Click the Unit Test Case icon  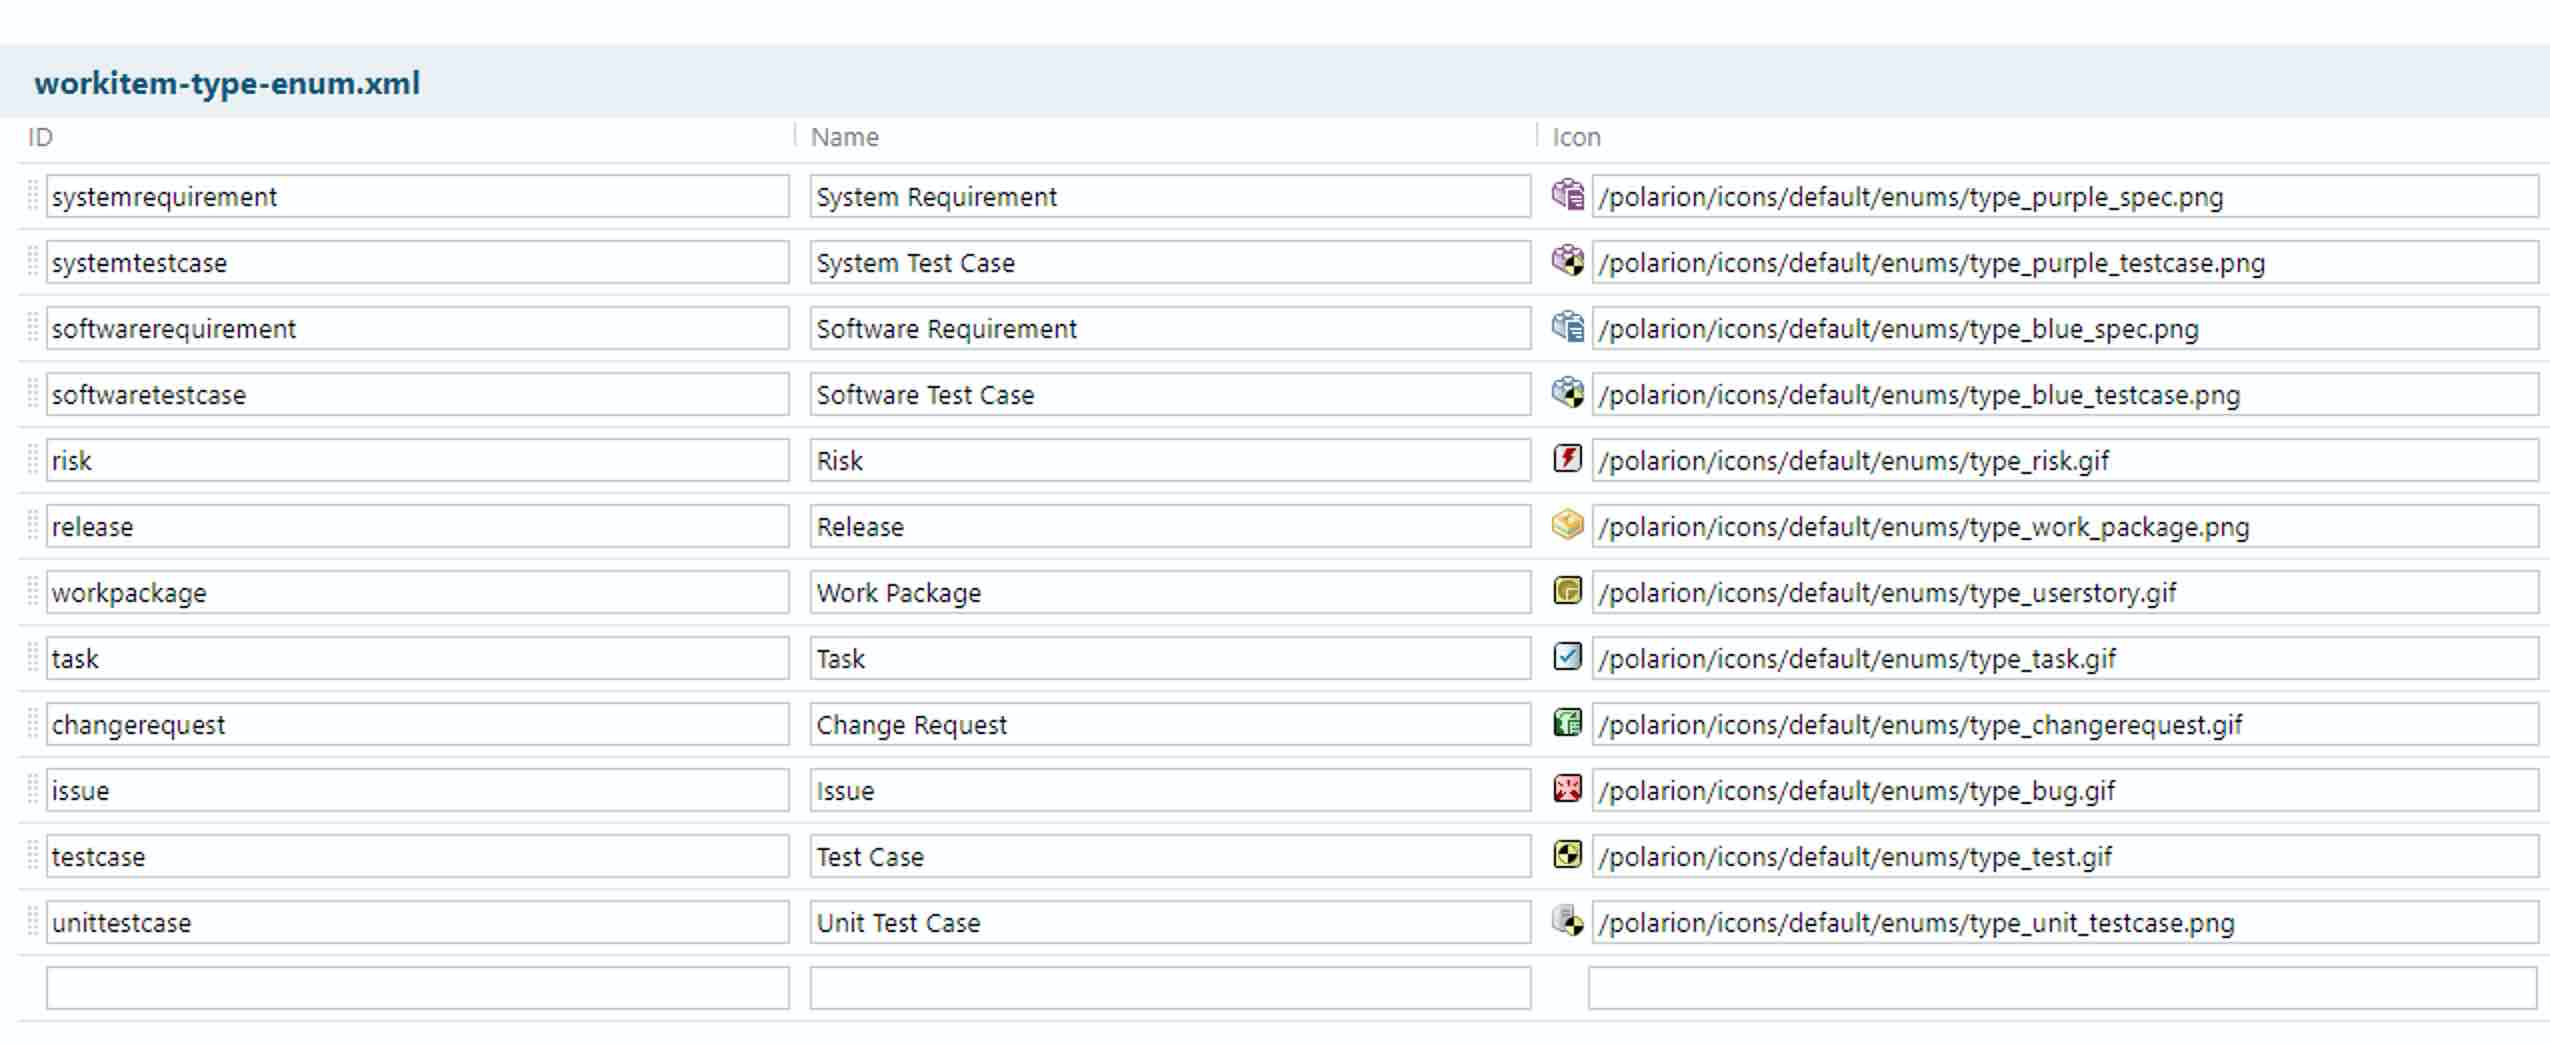pyautogui.click(x=1570, y=922)
